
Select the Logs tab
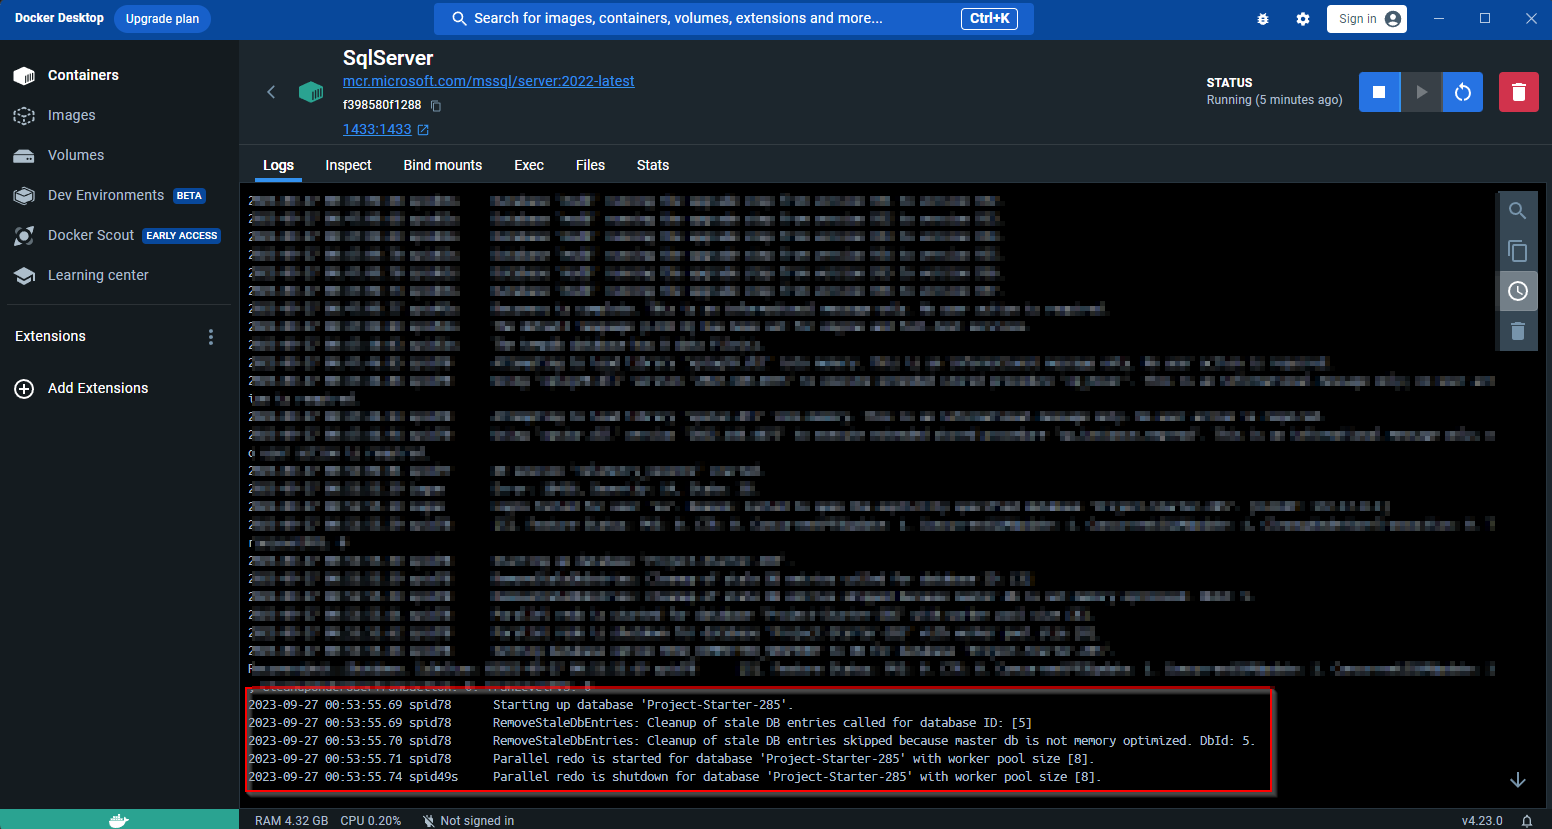278,165
